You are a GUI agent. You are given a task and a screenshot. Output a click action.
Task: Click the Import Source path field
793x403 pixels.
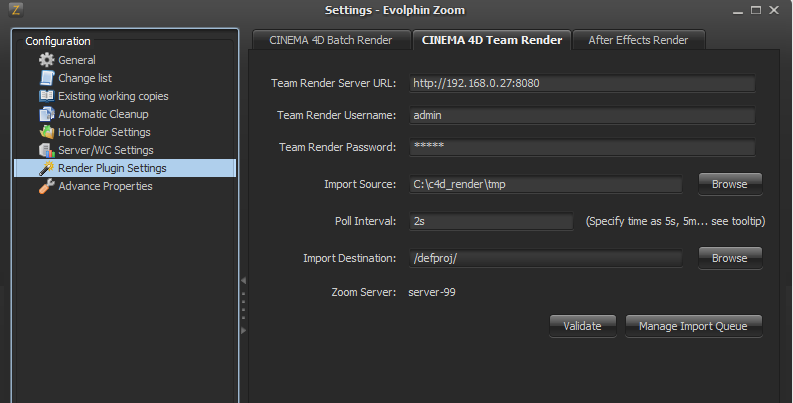pos(546,184)
